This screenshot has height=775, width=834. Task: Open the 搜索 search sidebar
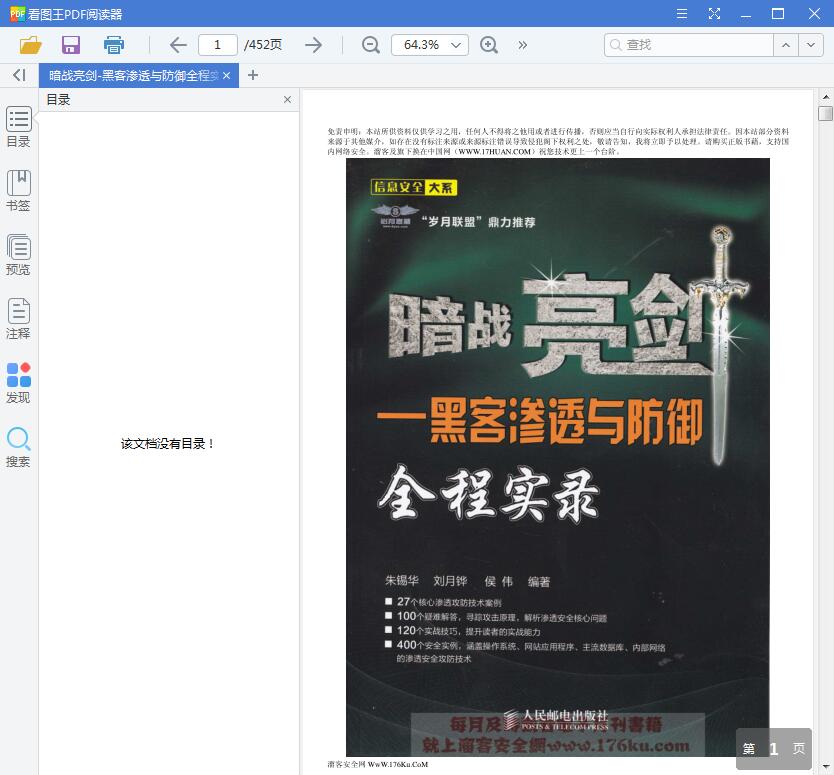click(19, 447)
